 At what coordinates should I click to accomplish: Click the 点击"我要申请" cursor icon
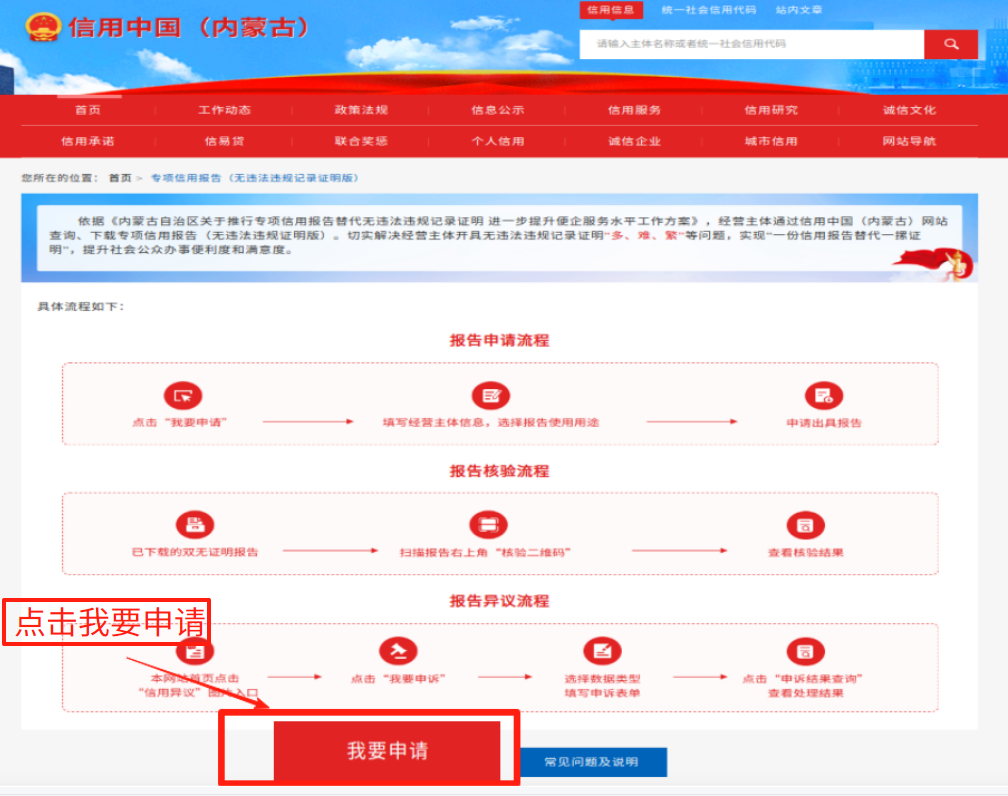(x=183, y=395)
